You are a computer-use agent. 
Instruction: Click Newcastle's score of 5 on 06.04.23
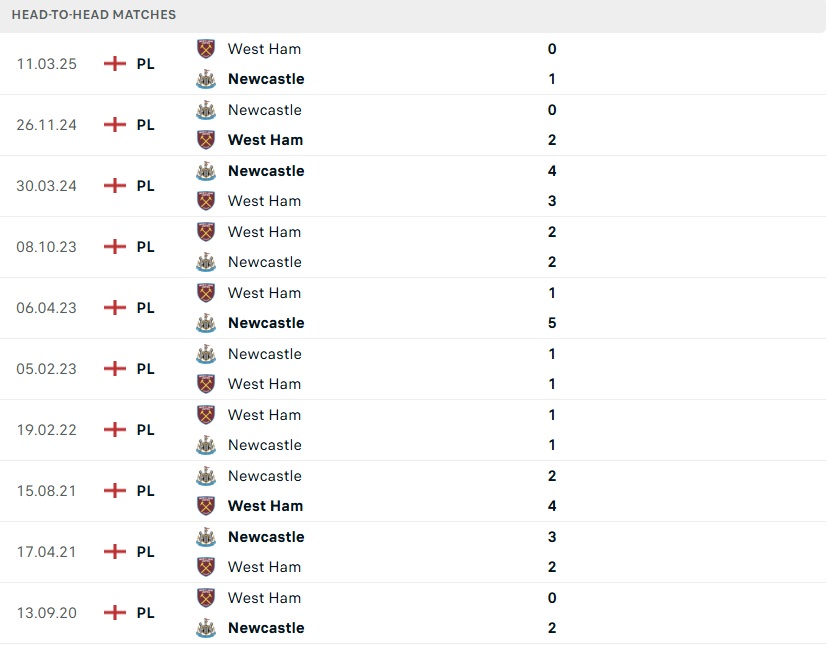(552, 323)
